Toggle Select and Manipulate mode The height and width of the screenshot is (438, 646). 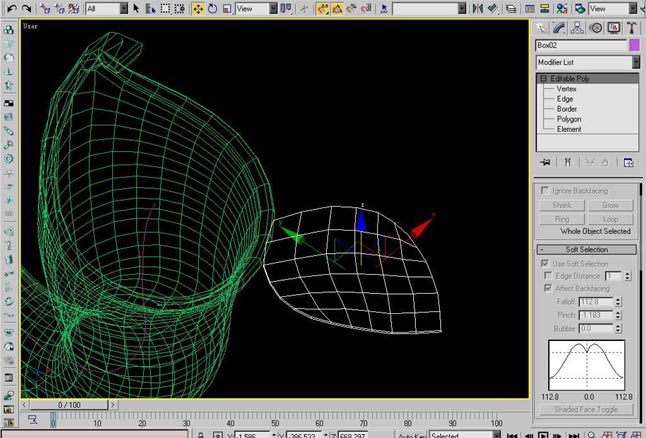304,8
